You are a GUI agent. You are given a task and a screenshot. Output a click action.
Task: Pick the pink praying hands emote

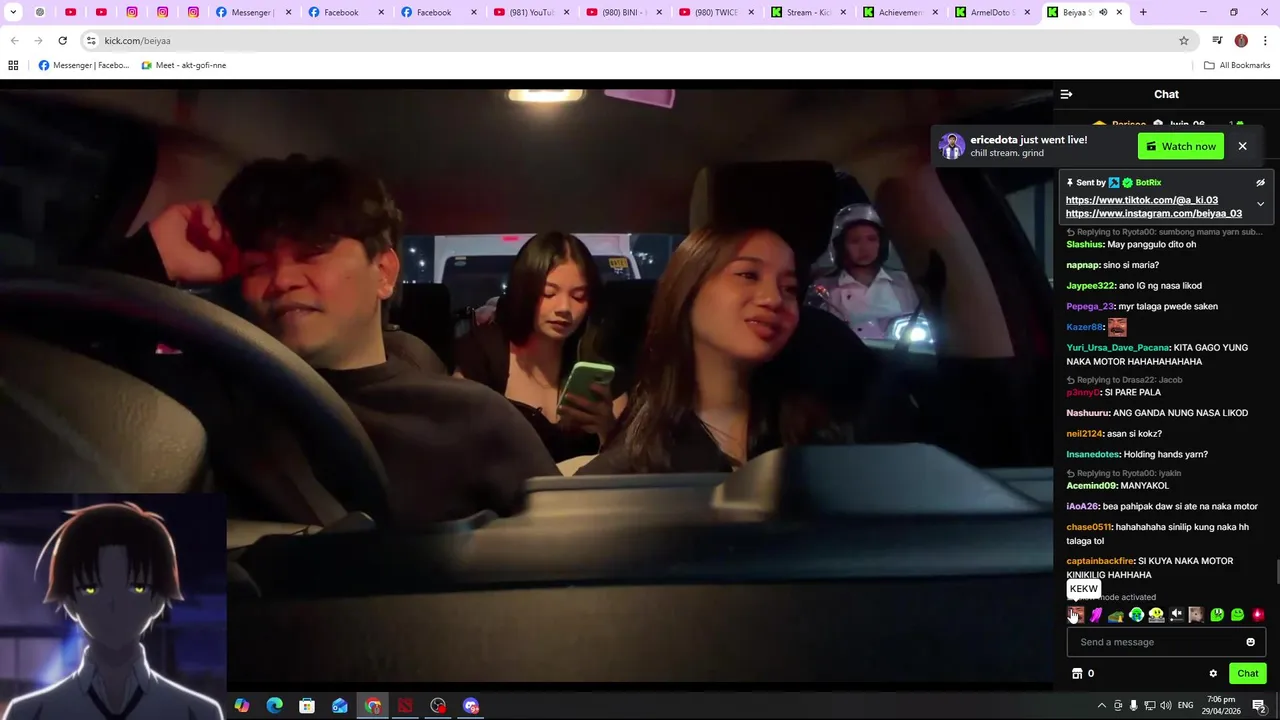click(1096, 615)
